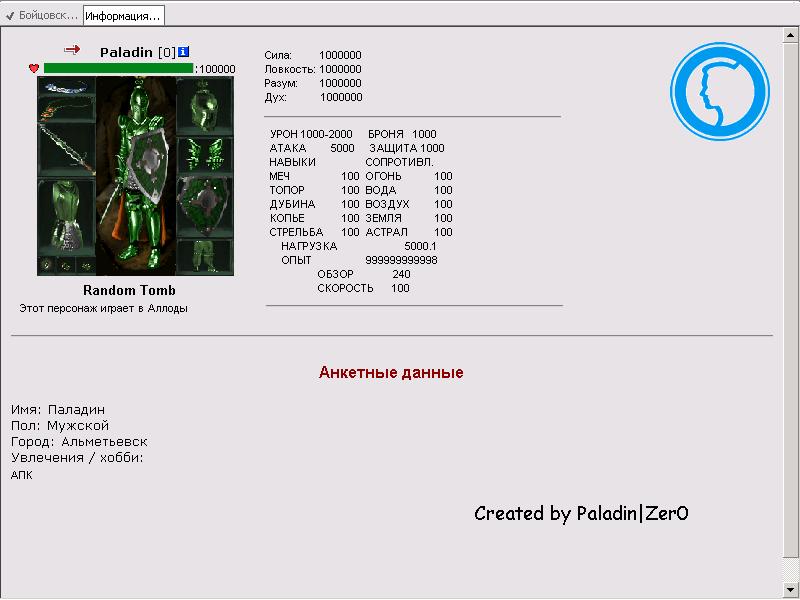This screenshot has width=800, height=600.
Task: Click the ОПЫТ value 999999999998
Action: [x=402, y=260]
